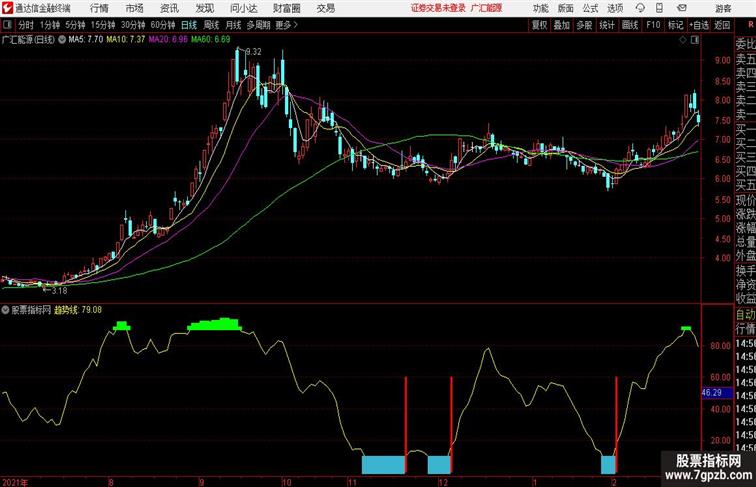
Task: Click the 多股 multi-stock button
Action: pyautogui.click(x=584, y=25)
